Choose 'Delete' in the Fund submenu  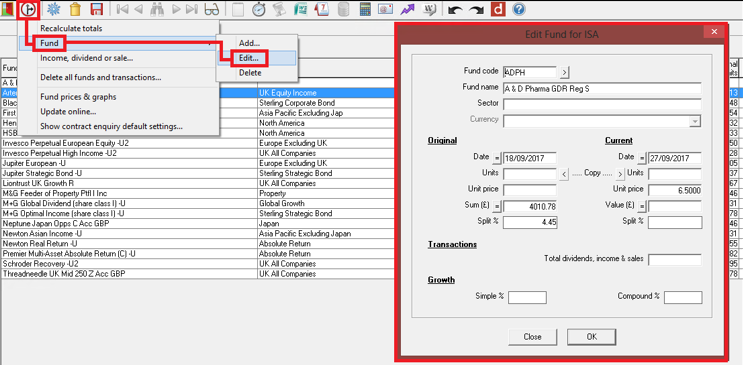click(257, 73)
